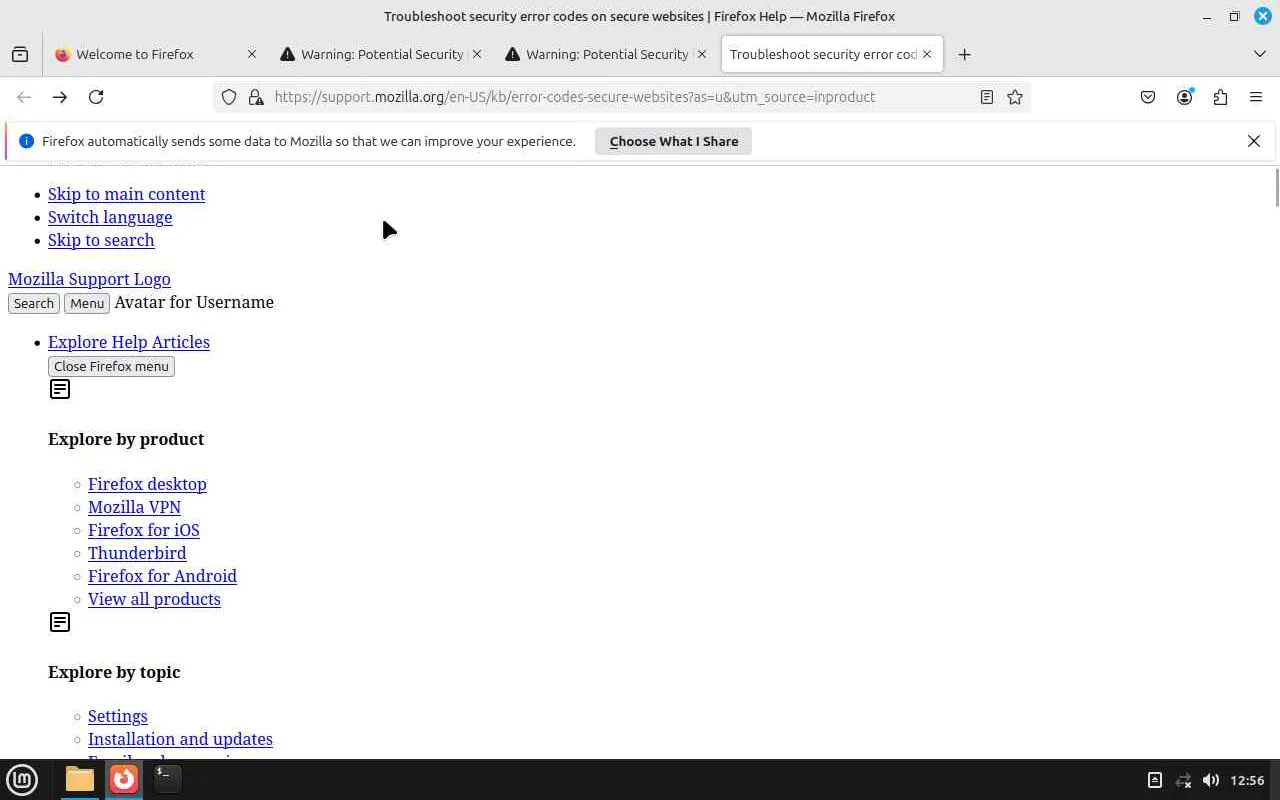Open the volume control in system tray
Image resolution: width=1280 pixels, height=800 pixels.
(1211, 780)
